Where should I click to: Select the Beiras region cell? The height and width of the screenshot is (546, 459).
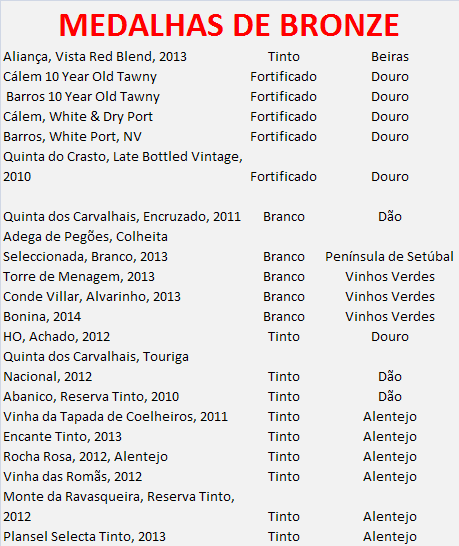(x=390, y=56)
